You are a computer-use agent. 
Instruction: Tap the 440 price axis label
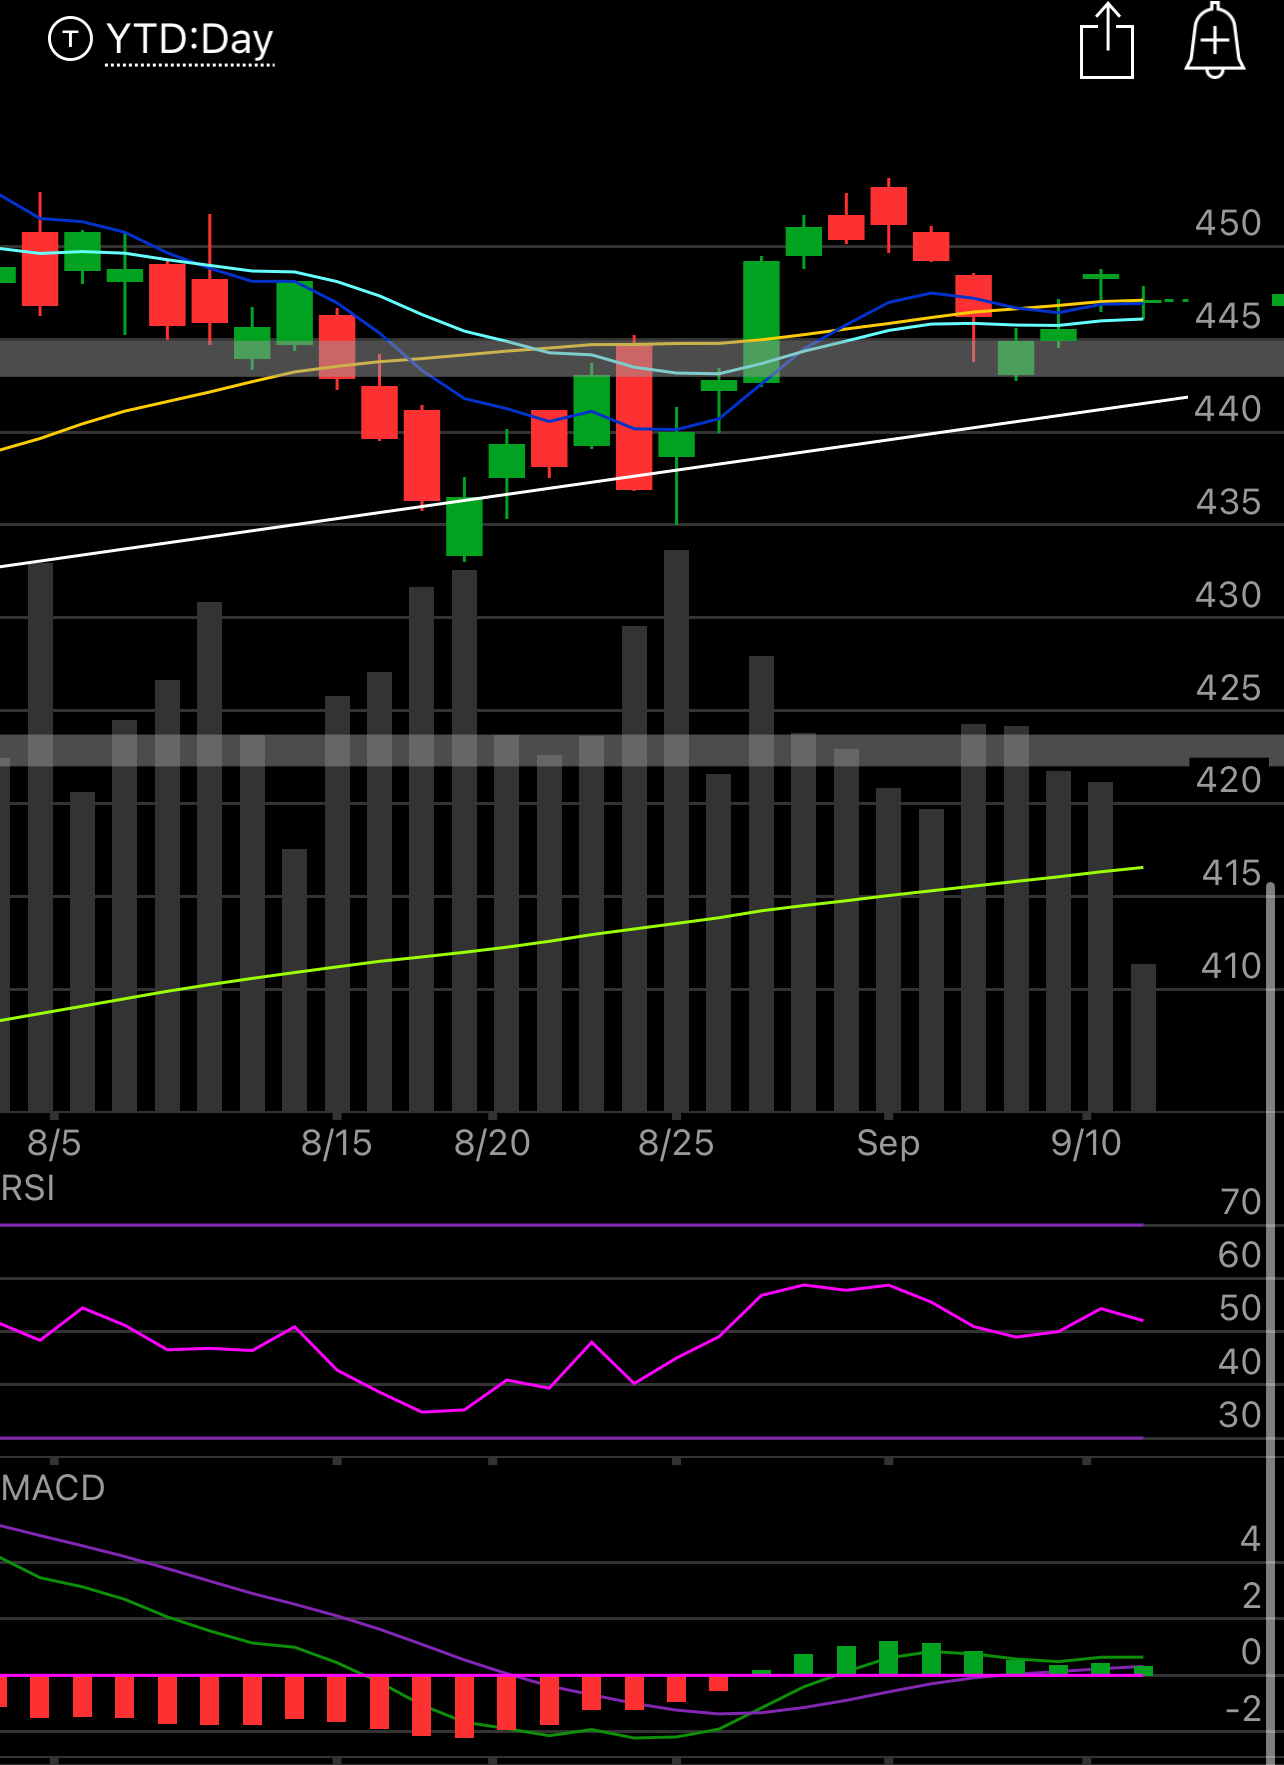tap(1228, 409)
